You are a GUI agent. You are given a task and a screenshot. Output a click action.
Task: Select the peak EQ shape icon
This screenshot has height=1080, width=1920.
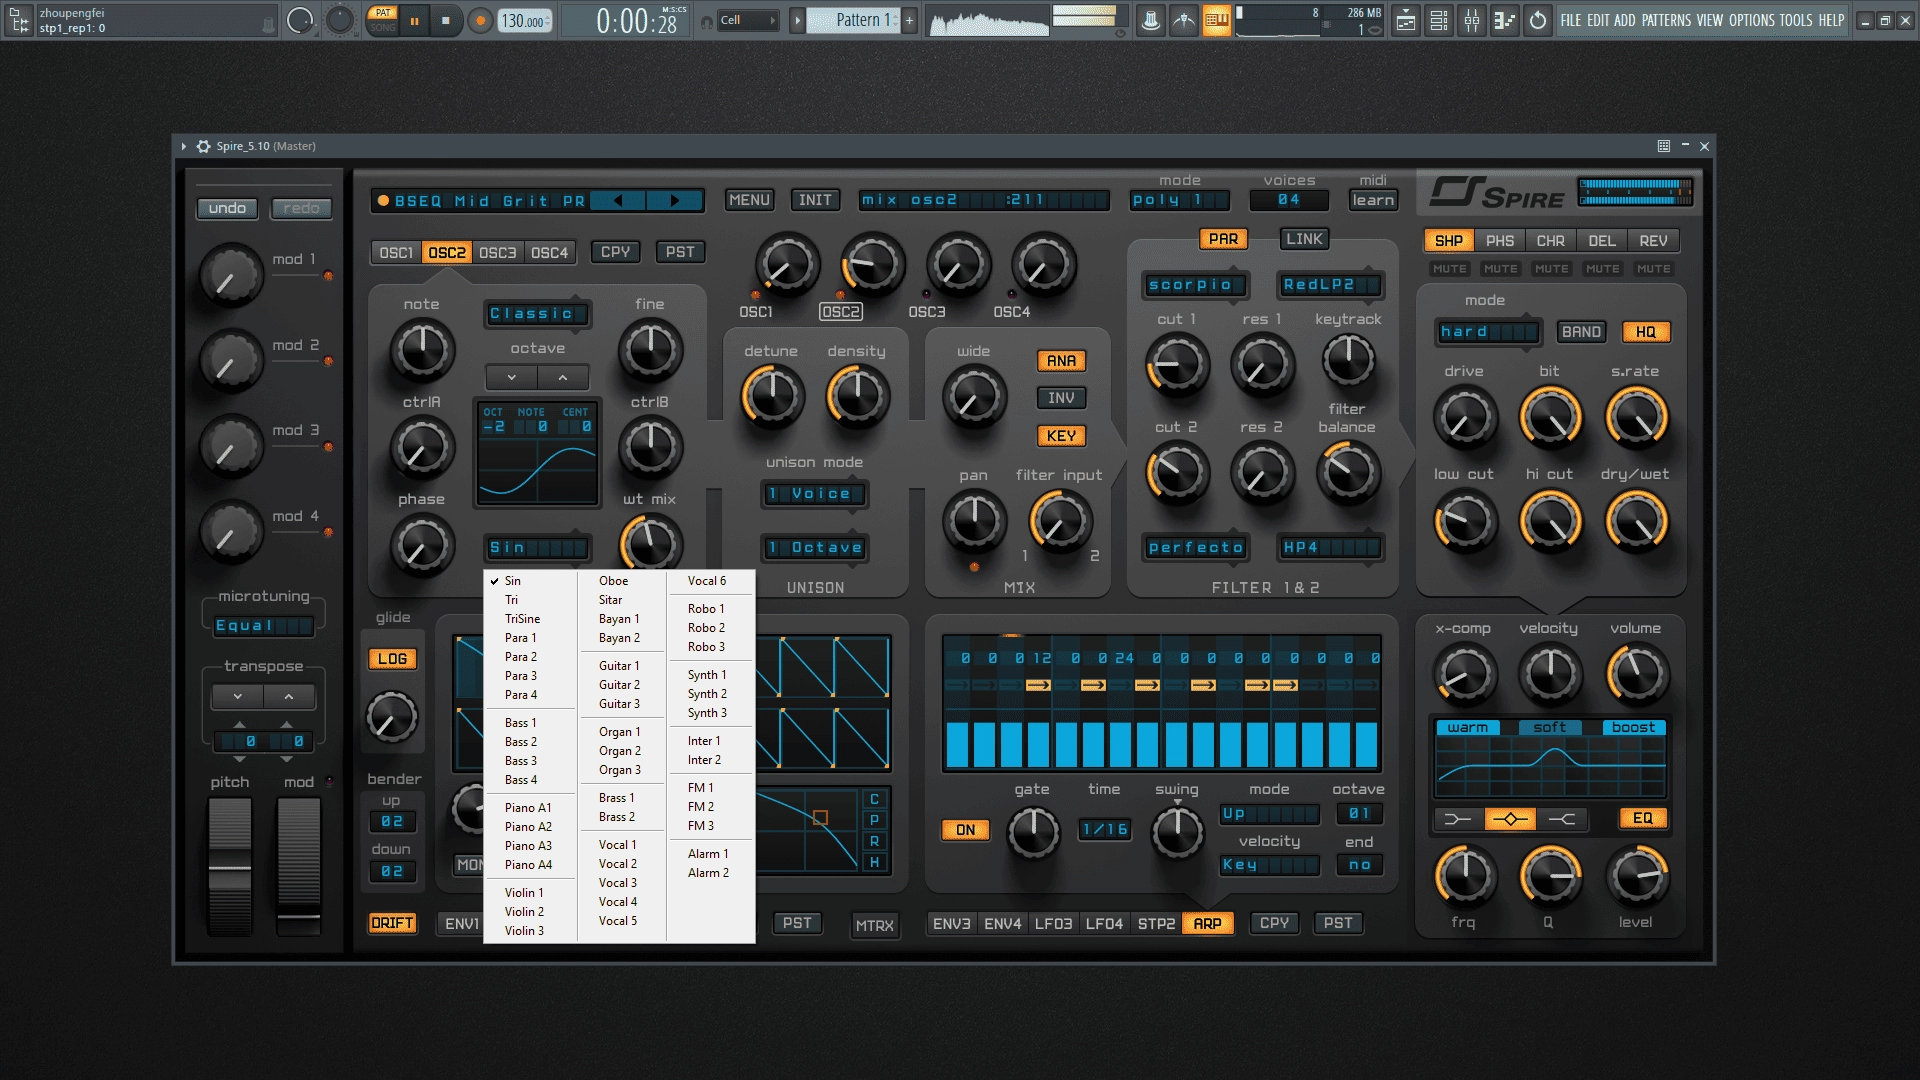(x=1510, y=819)
